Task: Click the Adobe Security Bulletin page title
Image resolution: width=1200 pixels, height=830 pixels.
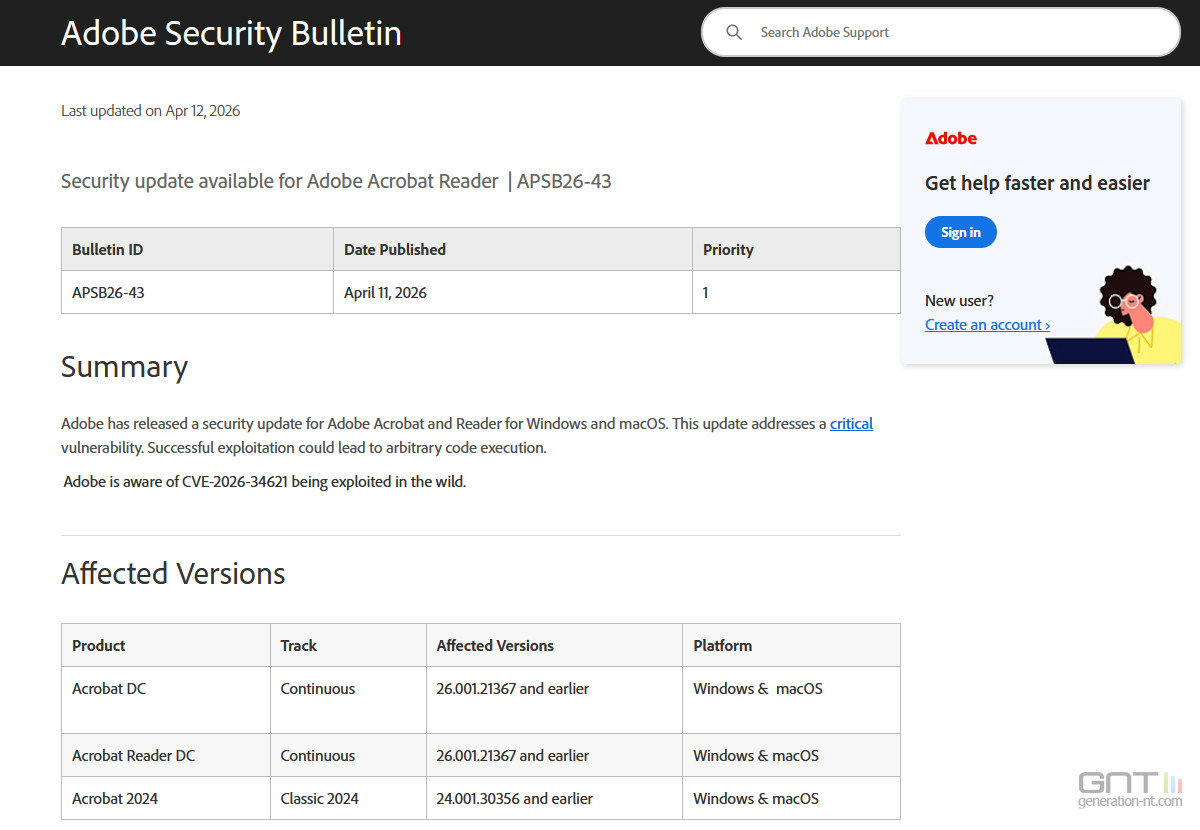Action: click(x=231, y=33)
